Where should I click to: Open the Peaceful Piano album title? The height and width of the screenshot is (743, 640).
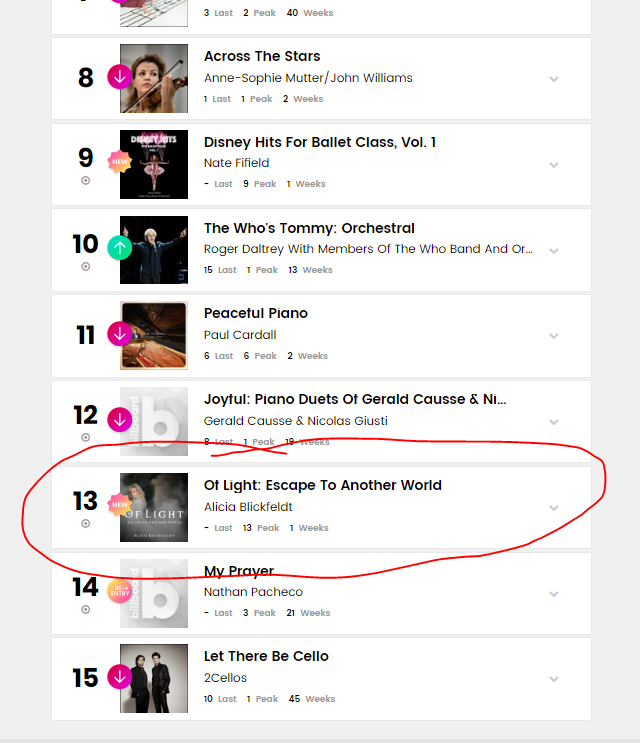coord(256,313)
